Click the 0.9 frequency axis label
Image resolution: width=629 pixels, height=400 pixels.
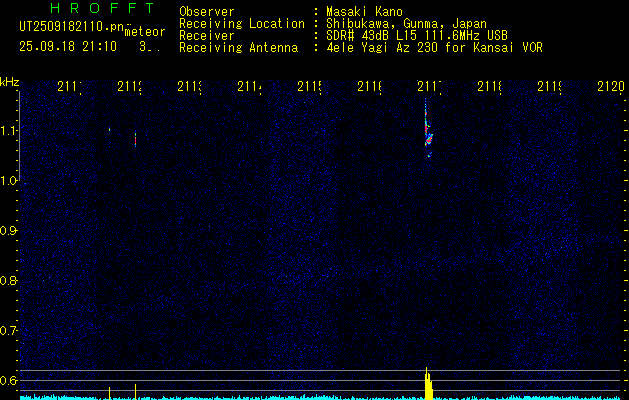9,230
